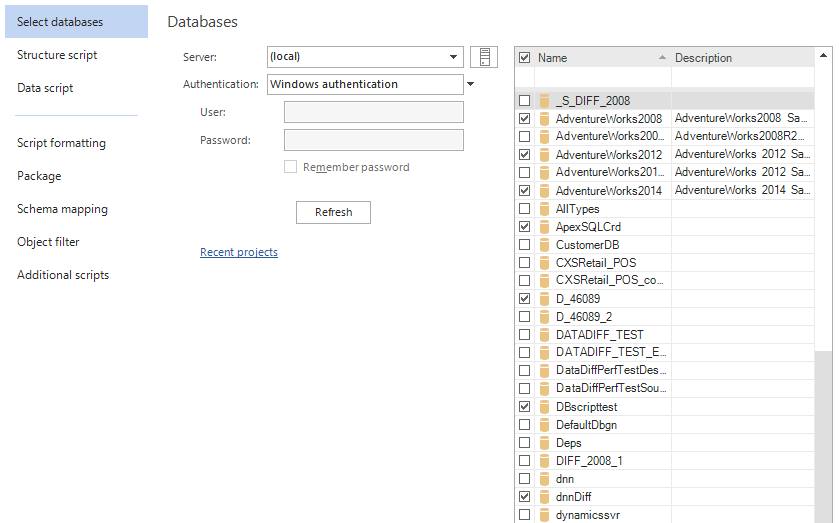Click the Windows authentication combo box
The height and width of the screenshot is (523, 839).
click(x=365, y=84)
